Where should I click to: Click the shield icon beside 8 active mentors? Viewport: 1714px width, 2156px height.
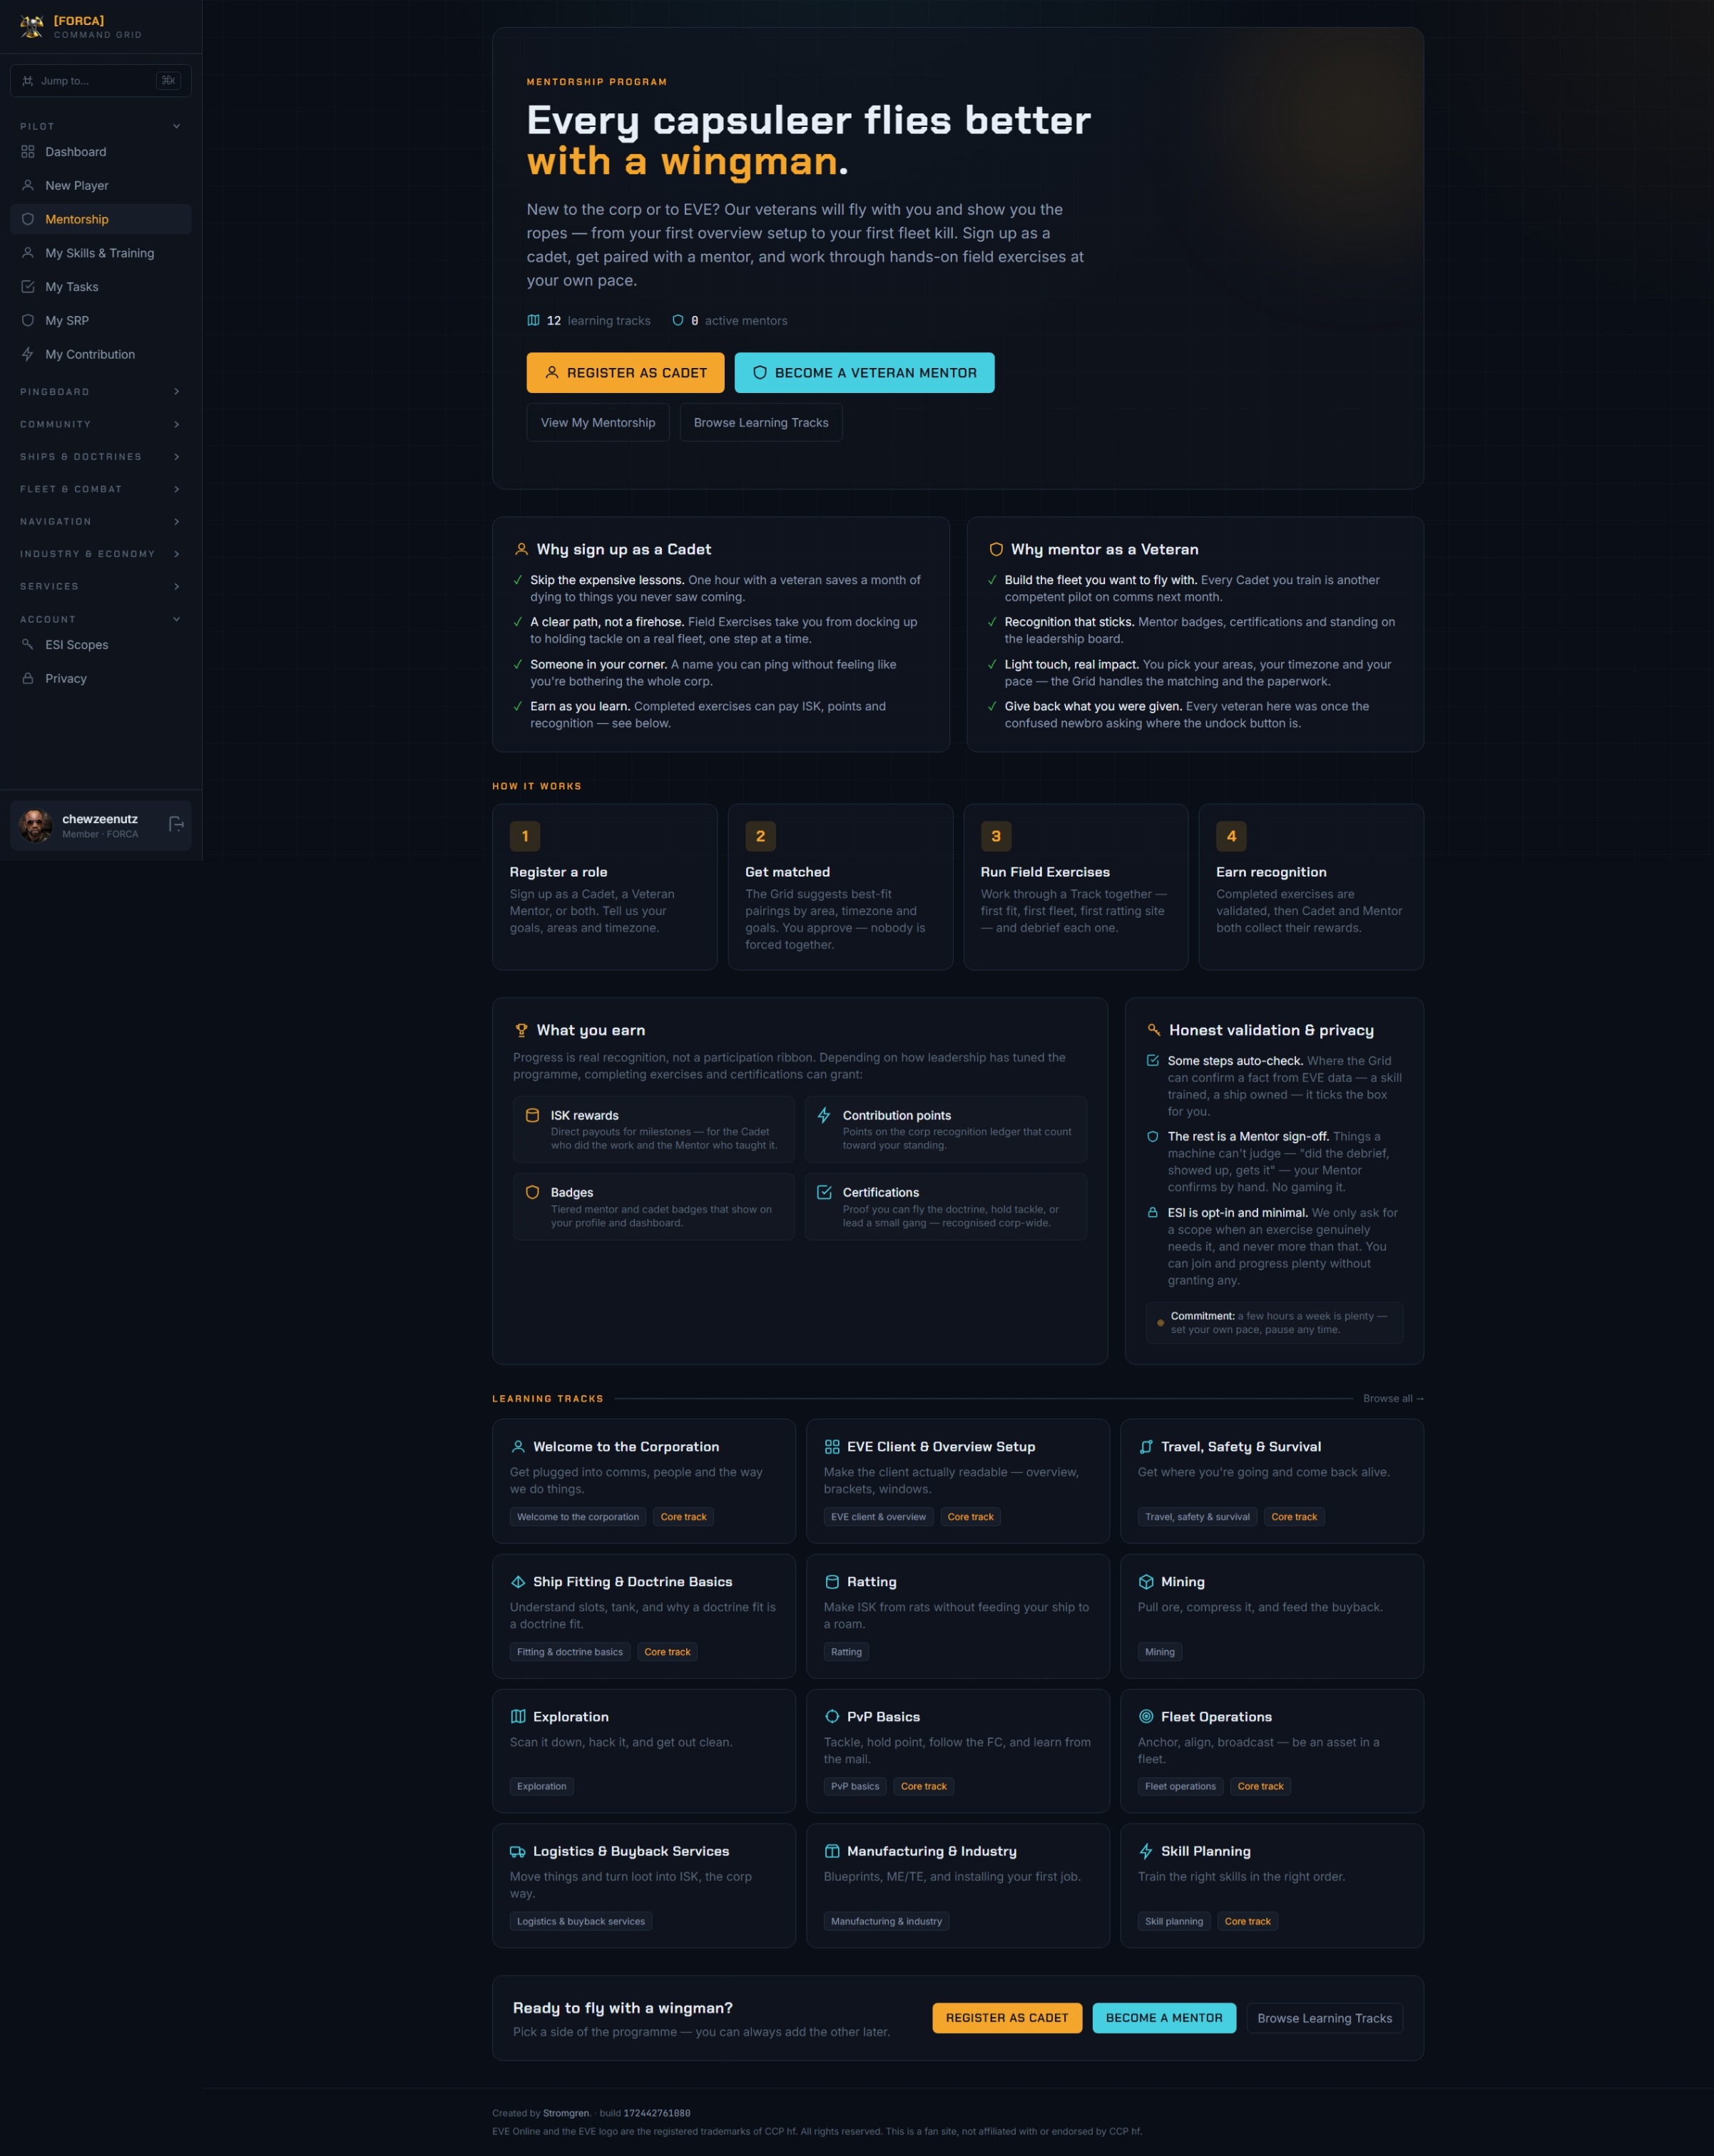(678, 321)
